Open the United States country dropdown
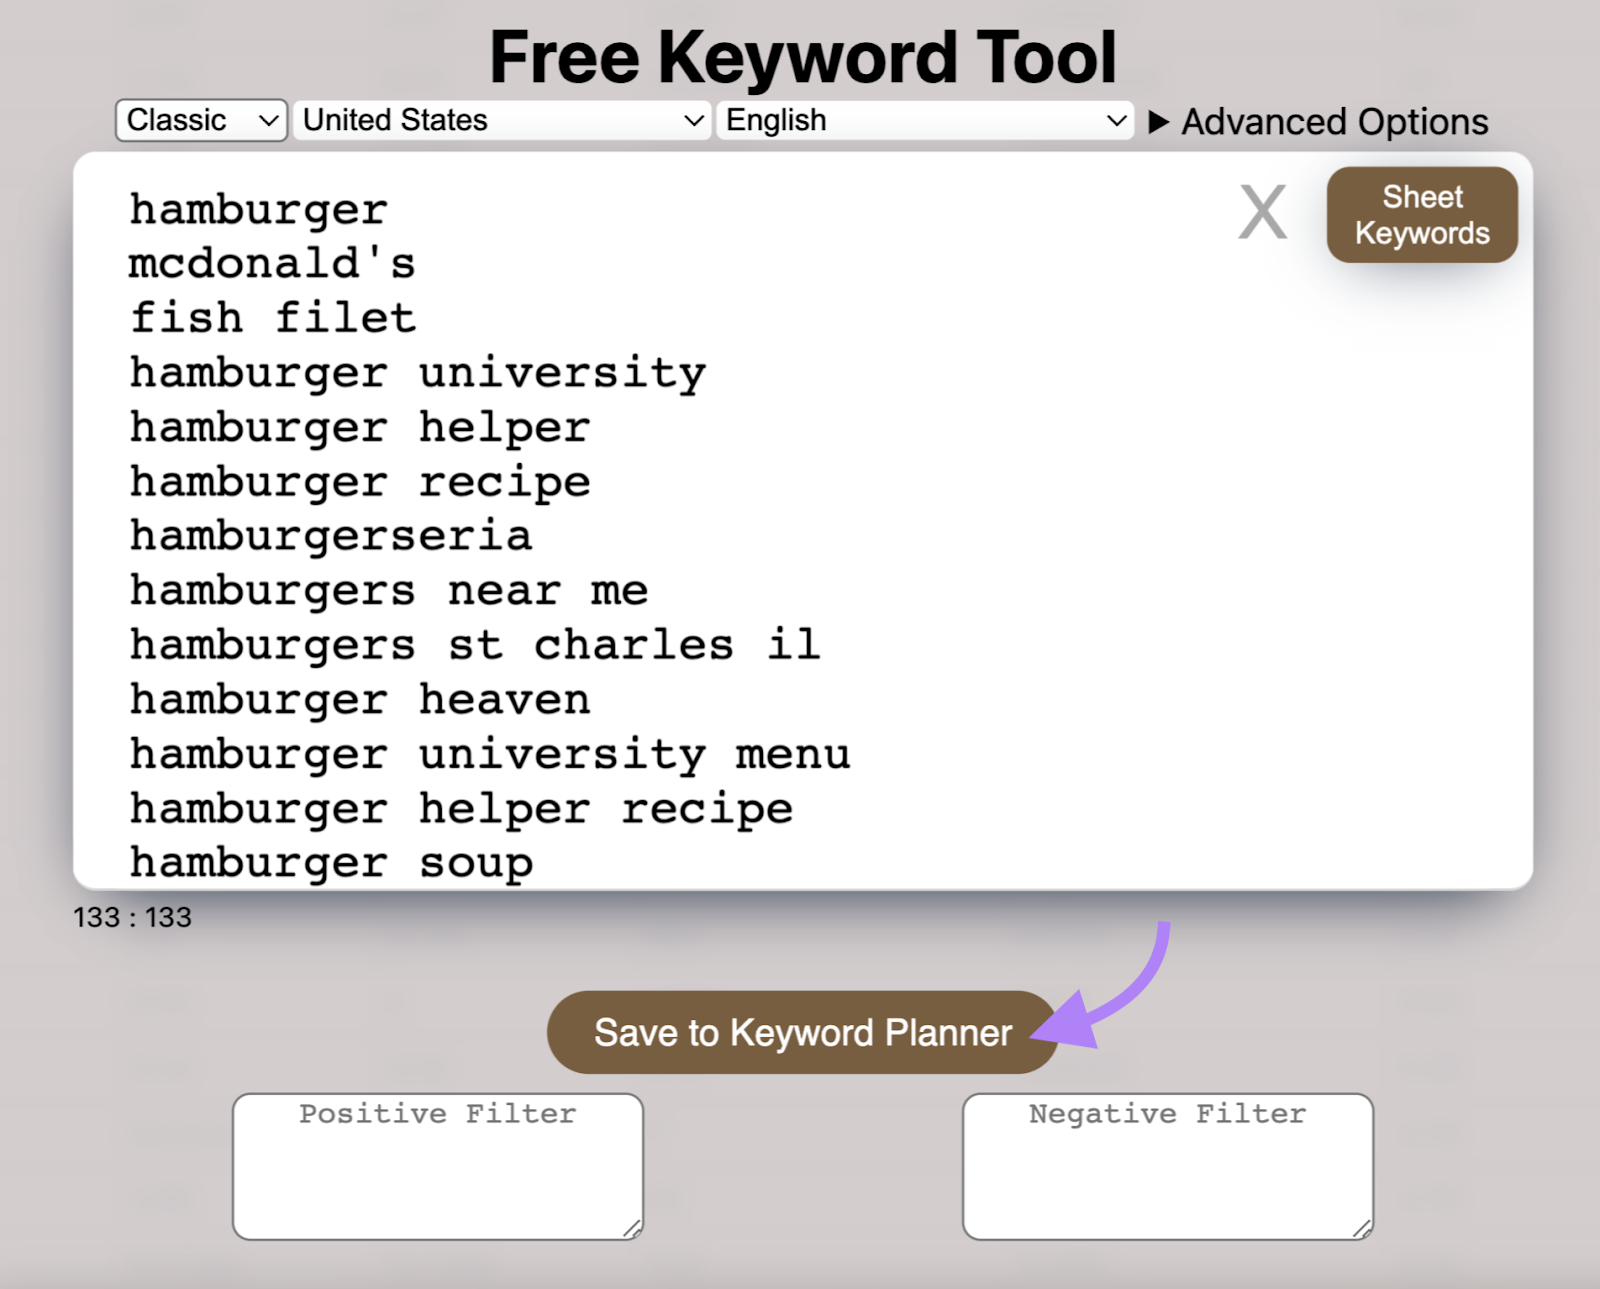The height and width of the screenshot is (1289, 1600). point(502,120)
